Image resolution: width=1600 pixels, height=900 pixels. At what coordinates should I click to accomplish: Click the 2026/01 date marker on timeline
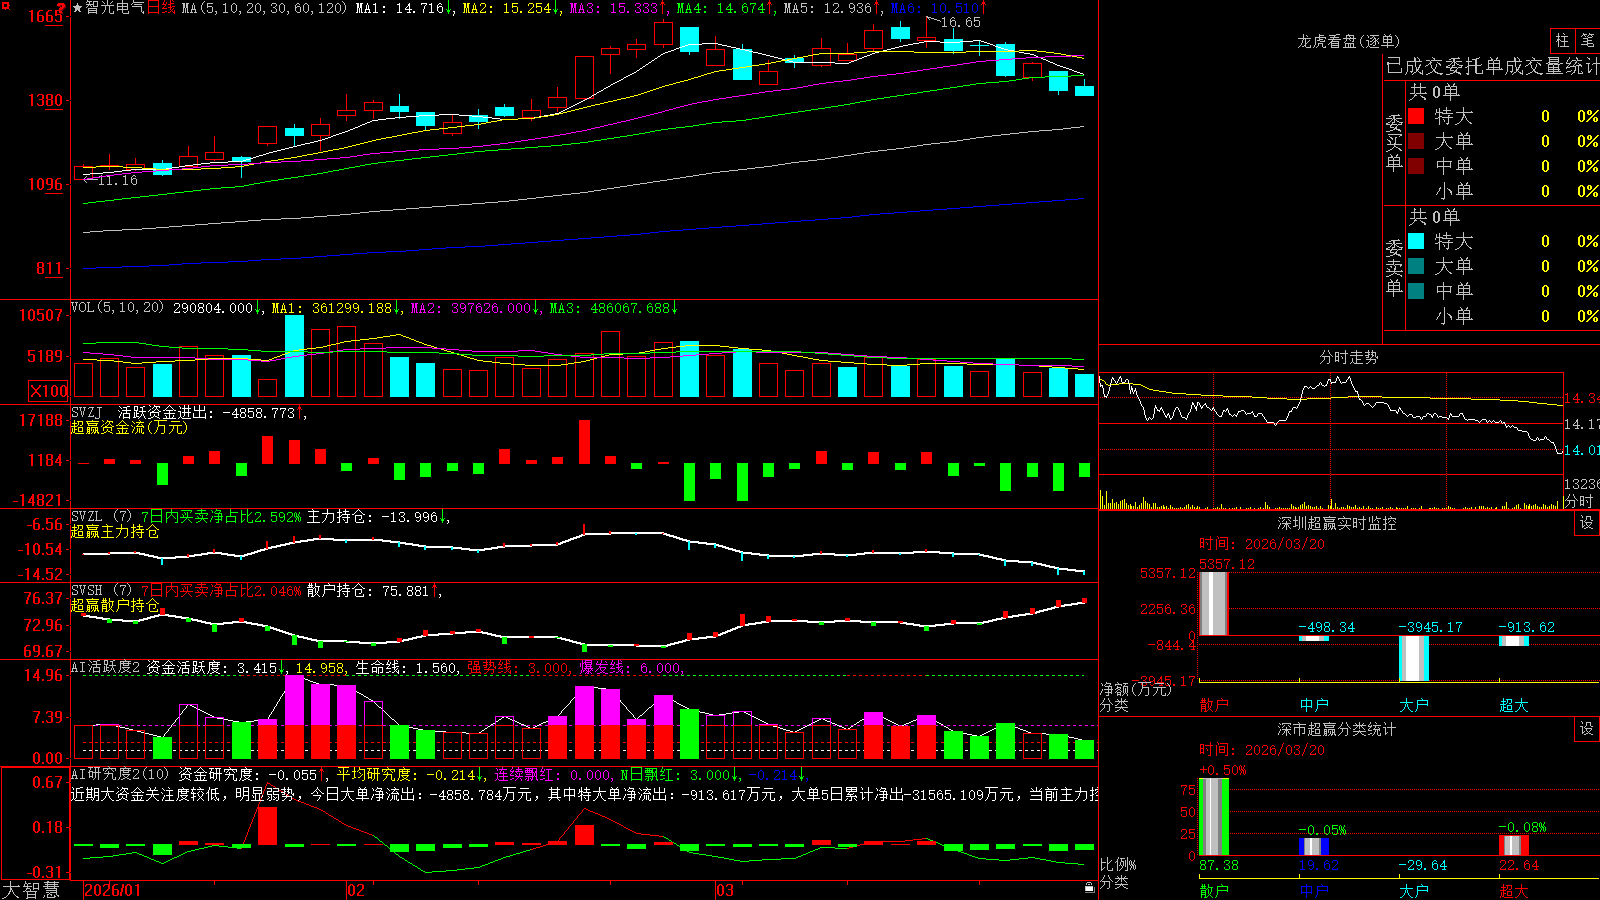tap(113, 890)
